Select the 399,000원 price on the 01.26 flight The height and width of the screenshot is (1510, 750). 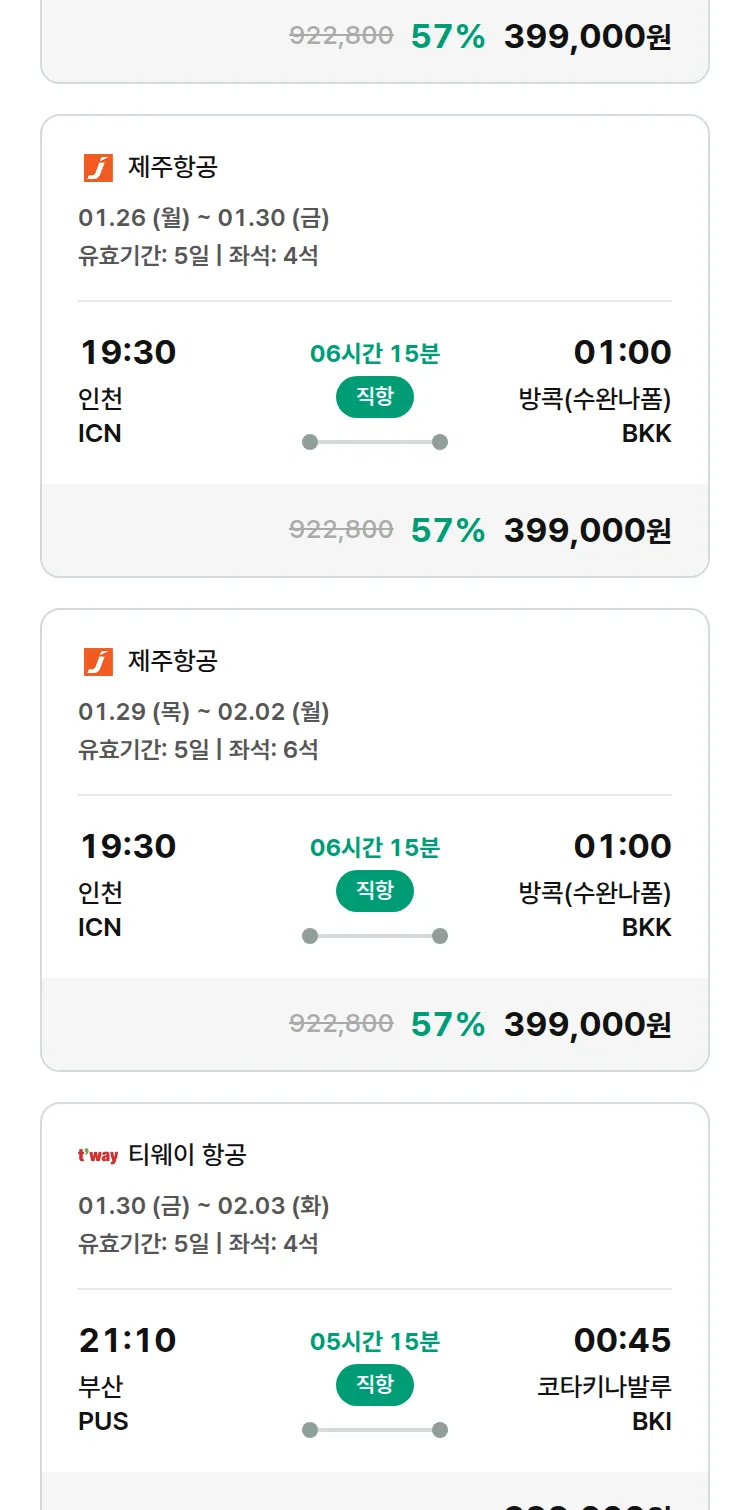point(587,530)
